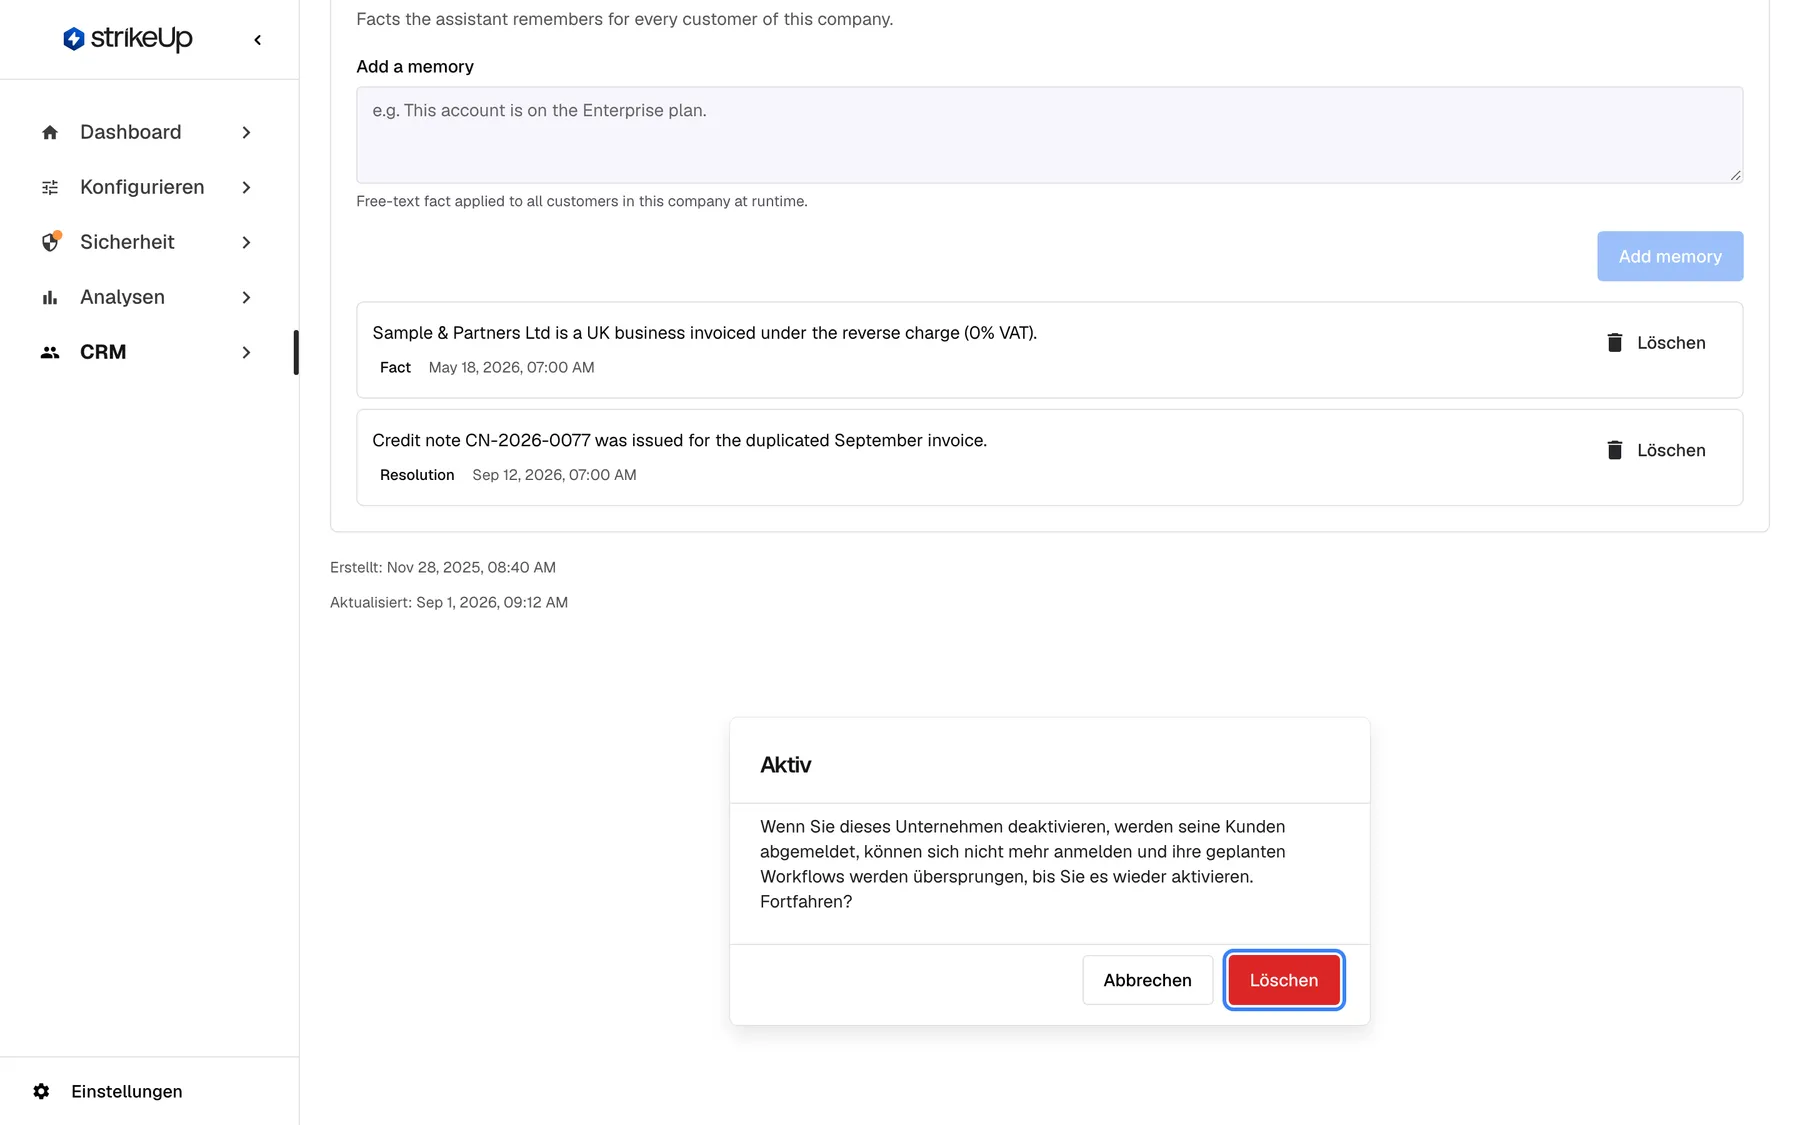Click the text area resize handle
The image size is (1800, 1125).
pyautogui.click(x=1735, y=175)
